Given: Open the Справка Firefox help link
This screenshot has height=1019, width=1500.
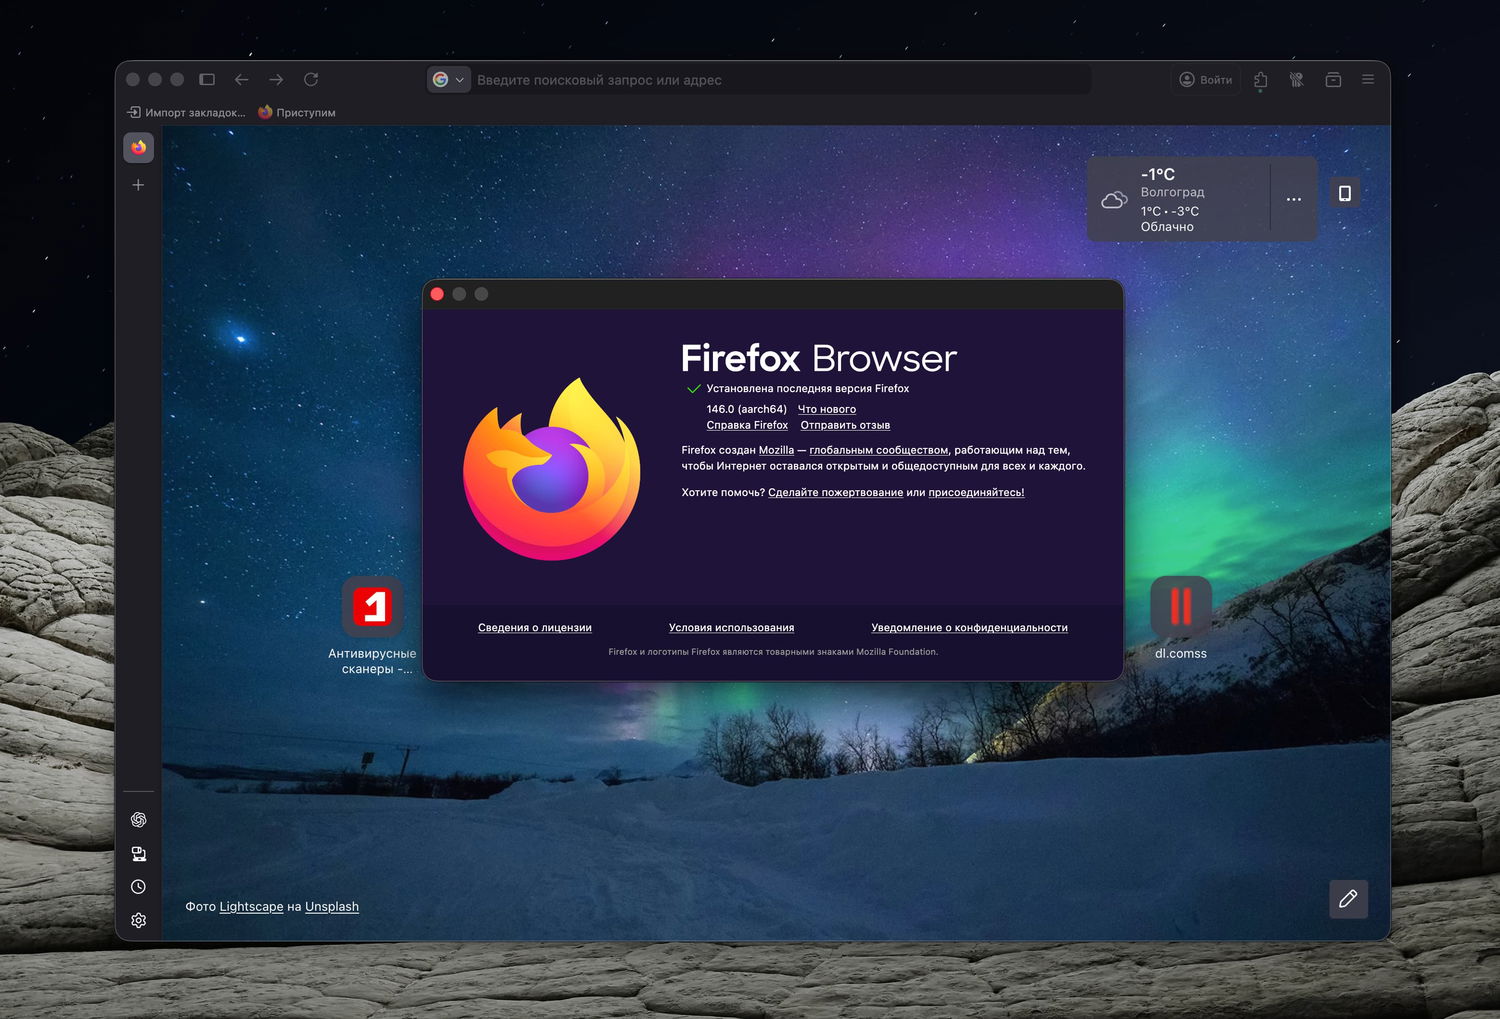Looking at the screenshot, I should tap(747, 425).
